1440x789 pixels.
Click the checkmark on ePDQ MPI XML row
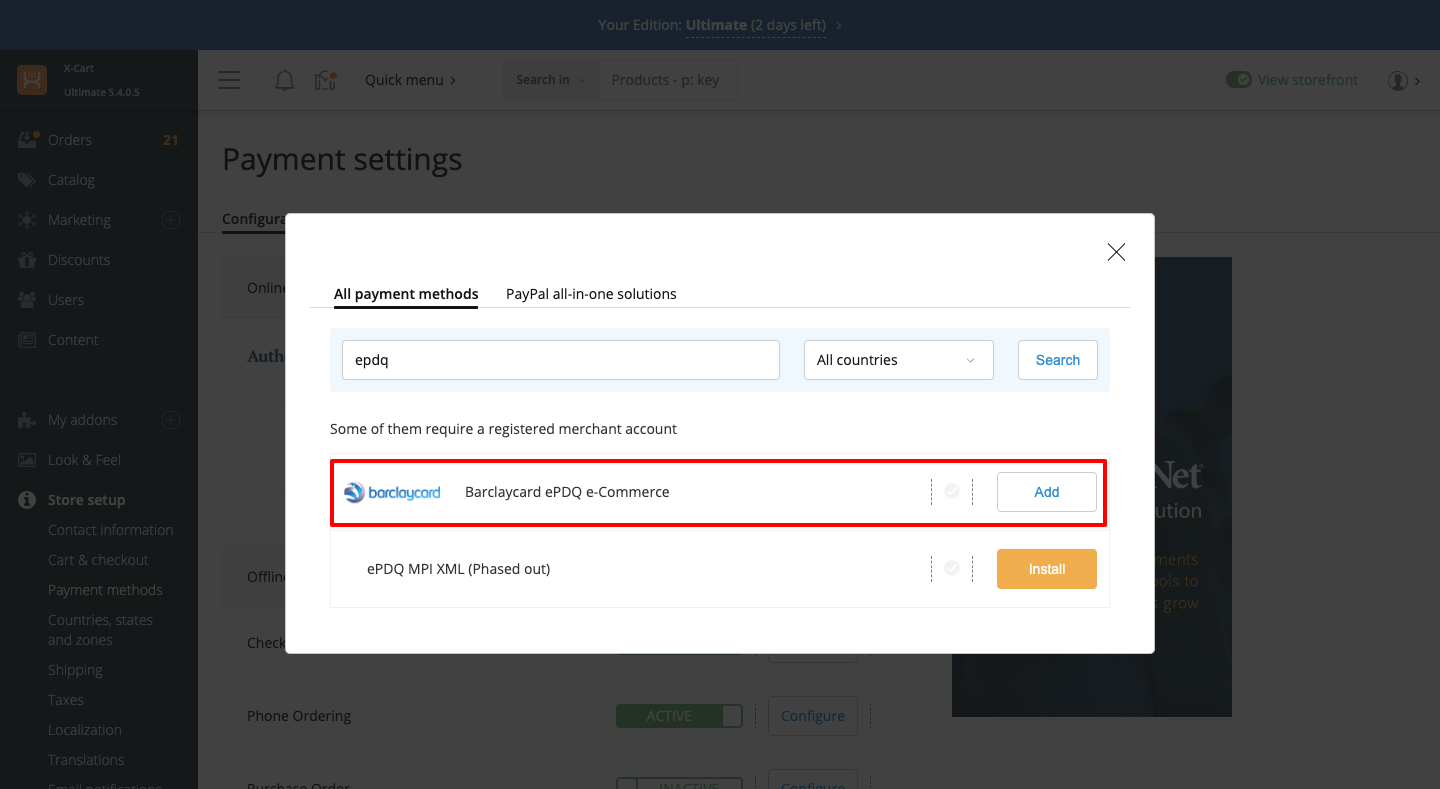[x=952, y=569]
